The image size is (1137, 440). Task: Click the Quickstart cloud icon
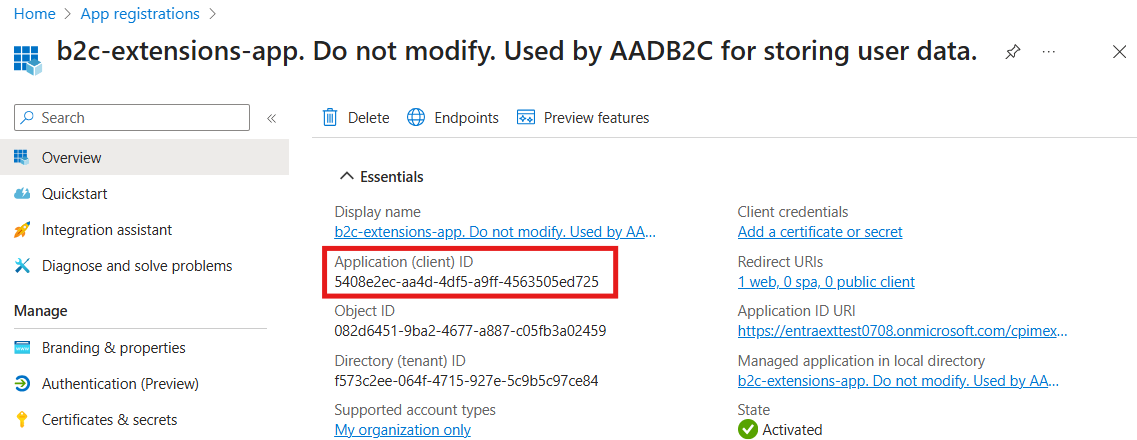(22, 194)
